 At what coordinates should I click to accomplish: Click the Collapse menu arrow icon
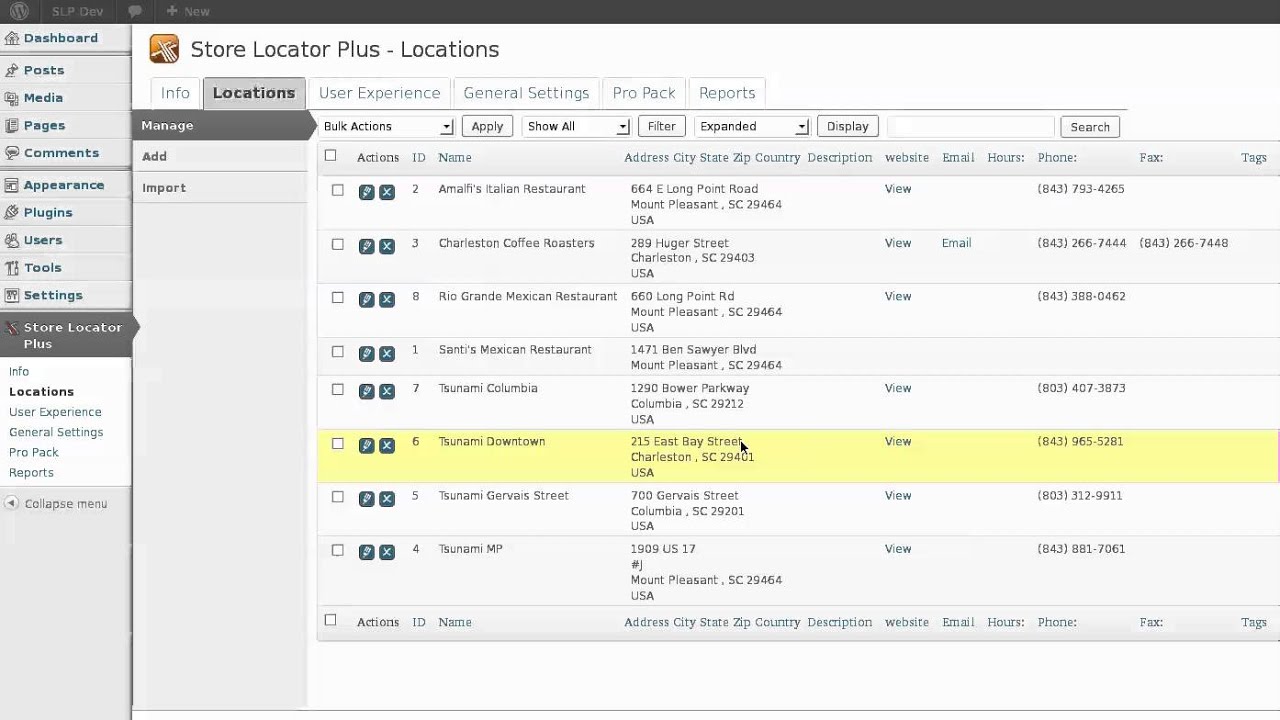coord(11,503)
